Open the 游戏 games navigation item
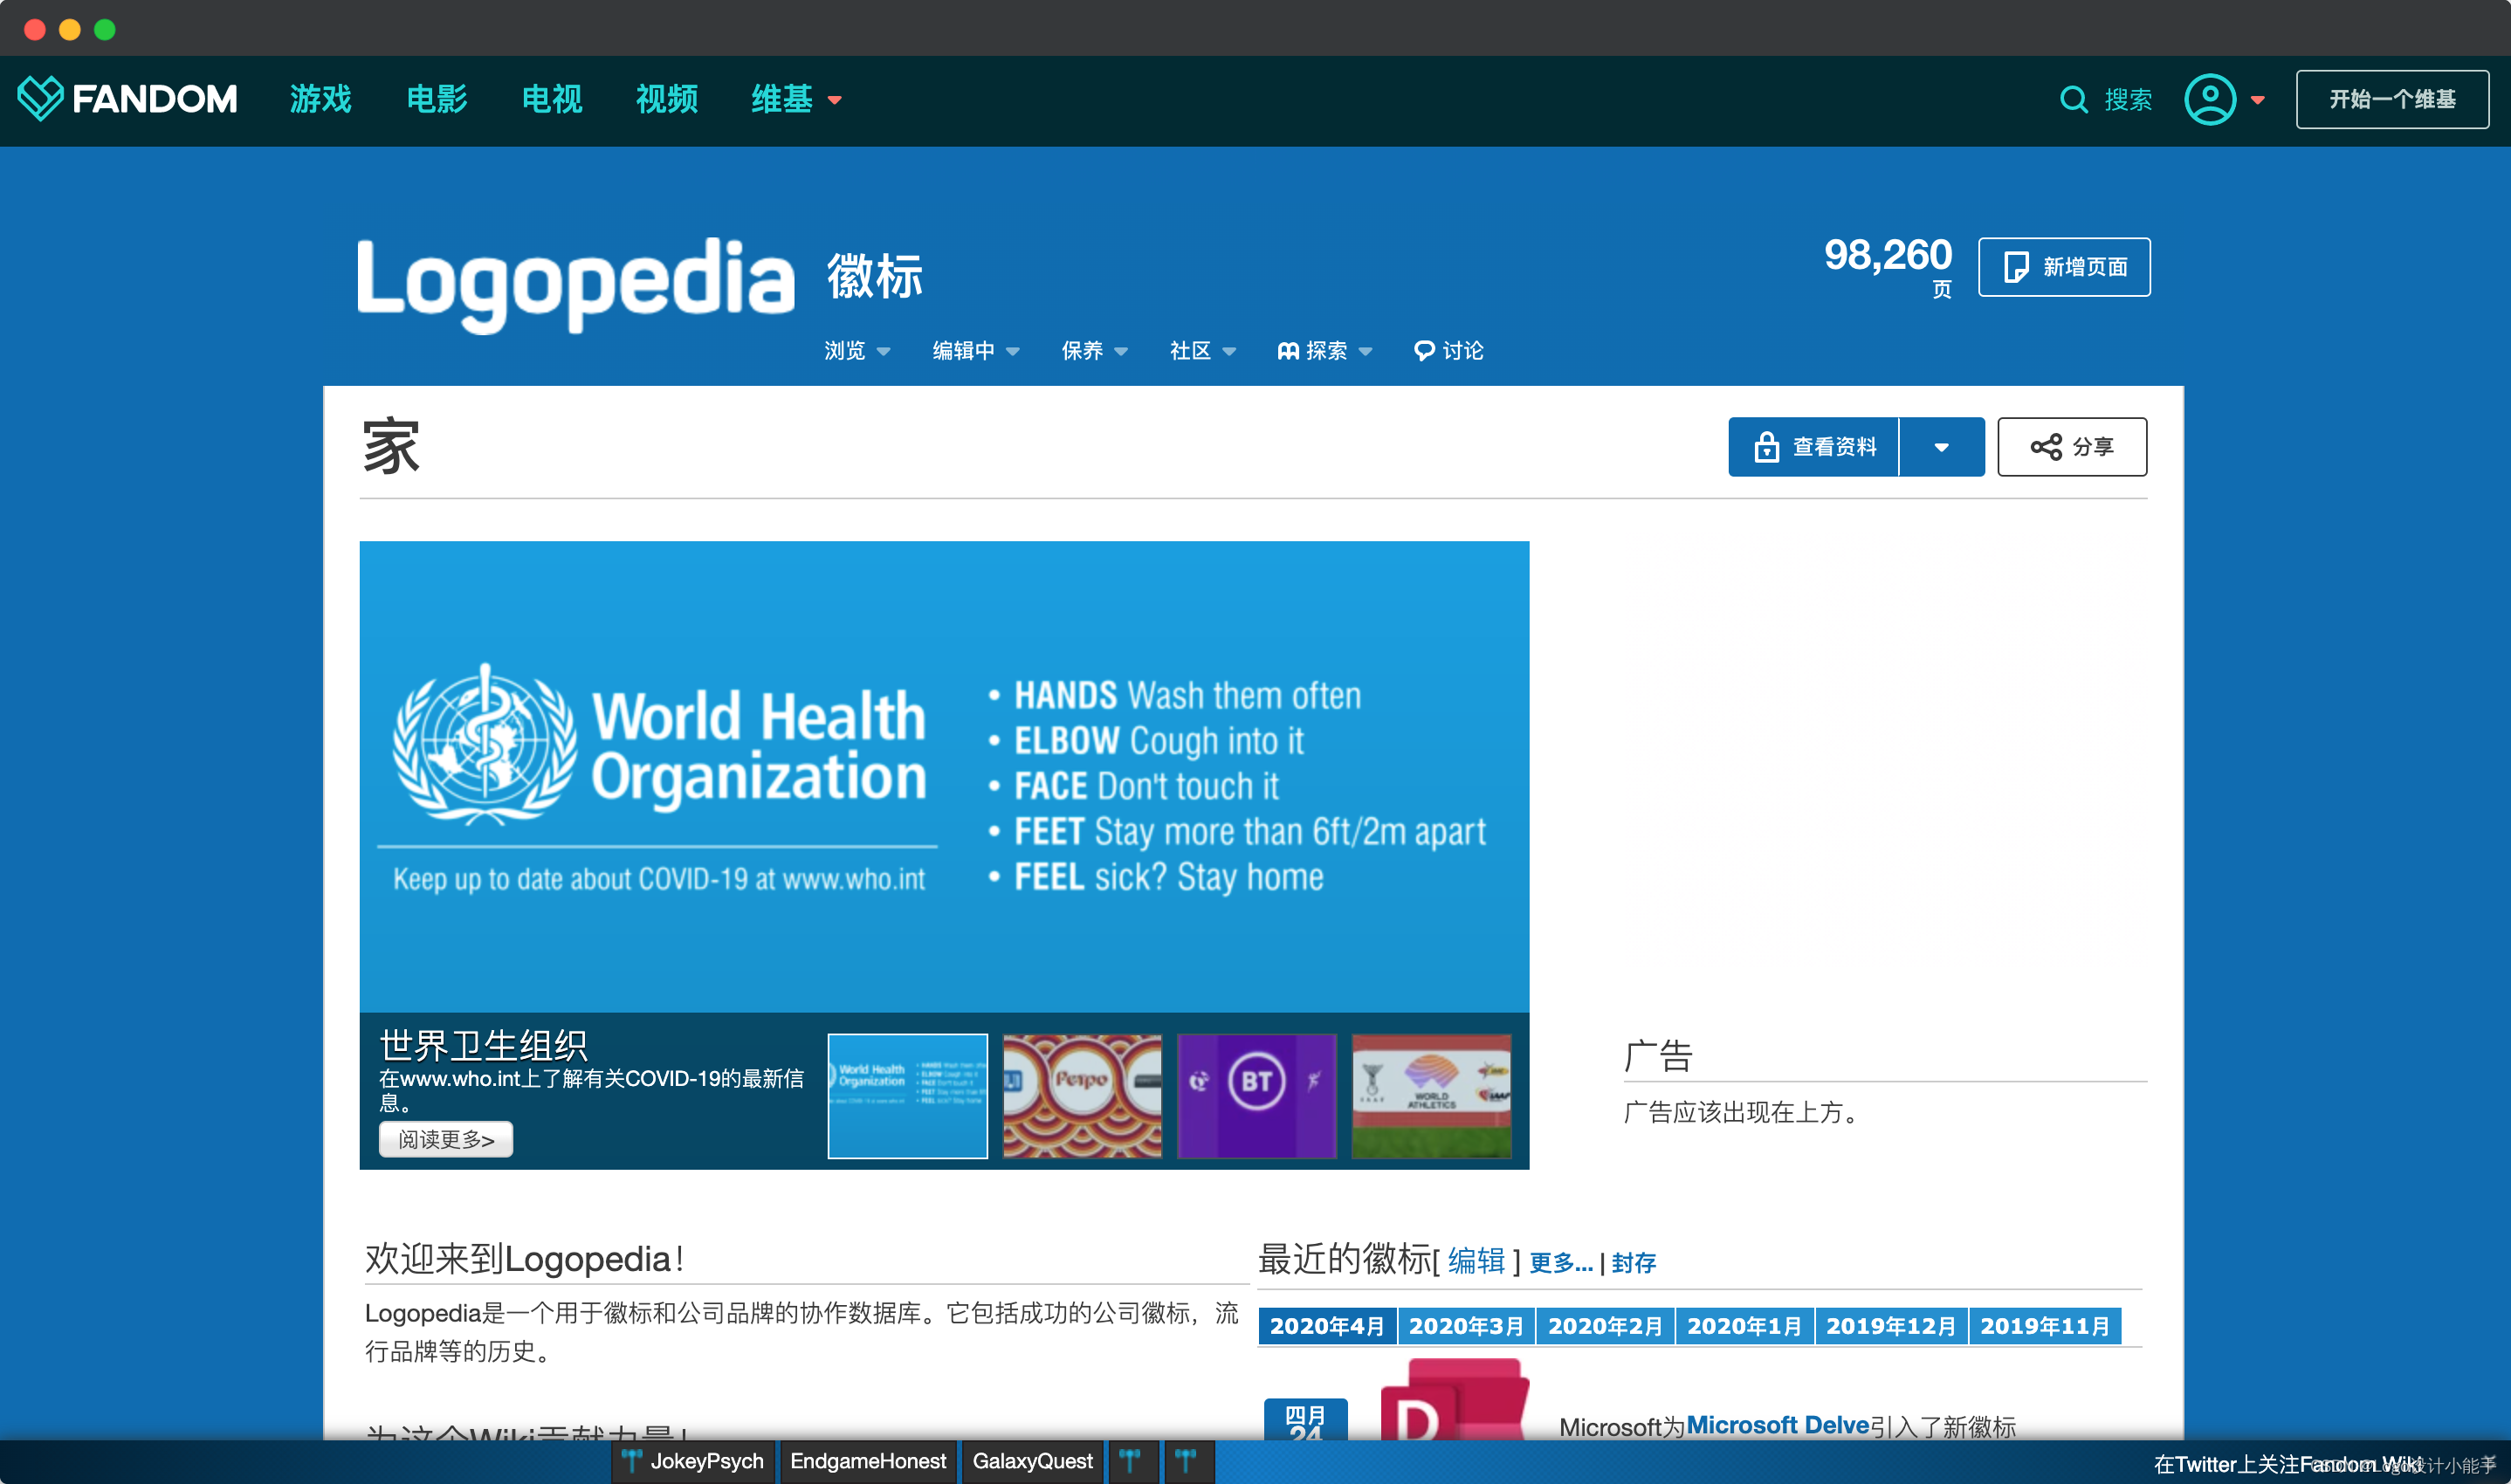Viewport: 2511px width, 1484px height. (320, 99)
